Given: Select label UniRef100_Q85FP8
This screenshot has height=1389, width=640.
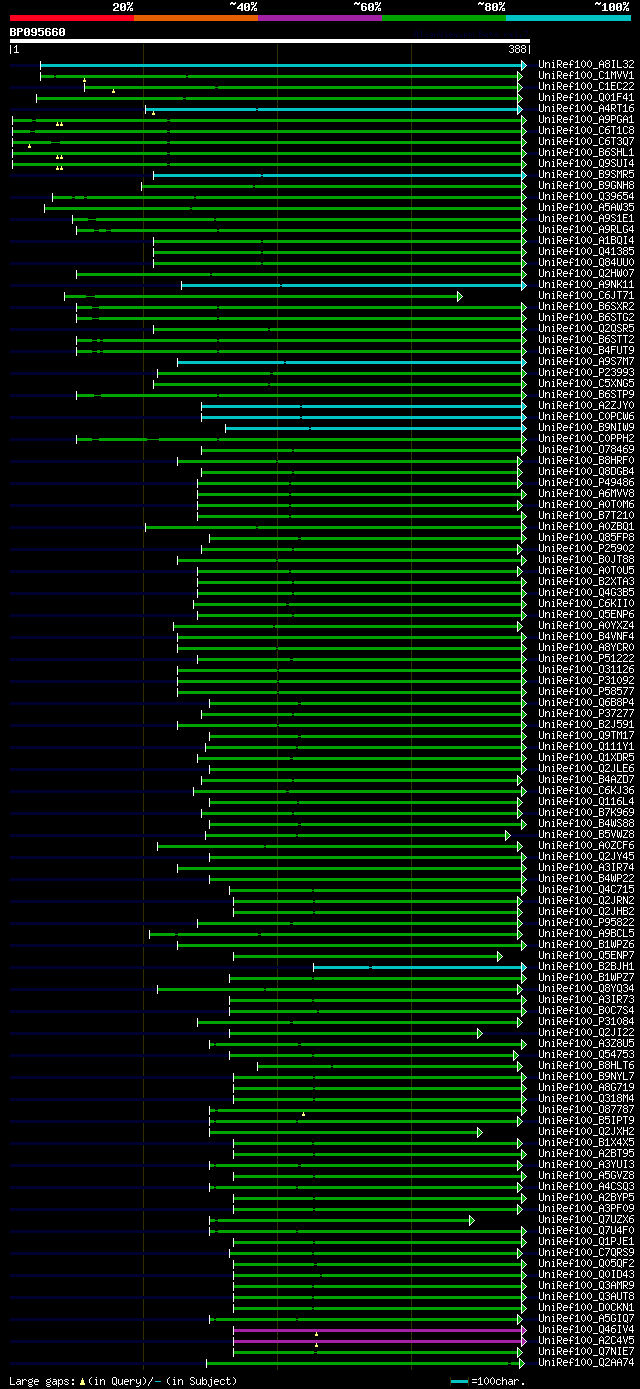Looking at the screenshot, I should pos(586,537).
